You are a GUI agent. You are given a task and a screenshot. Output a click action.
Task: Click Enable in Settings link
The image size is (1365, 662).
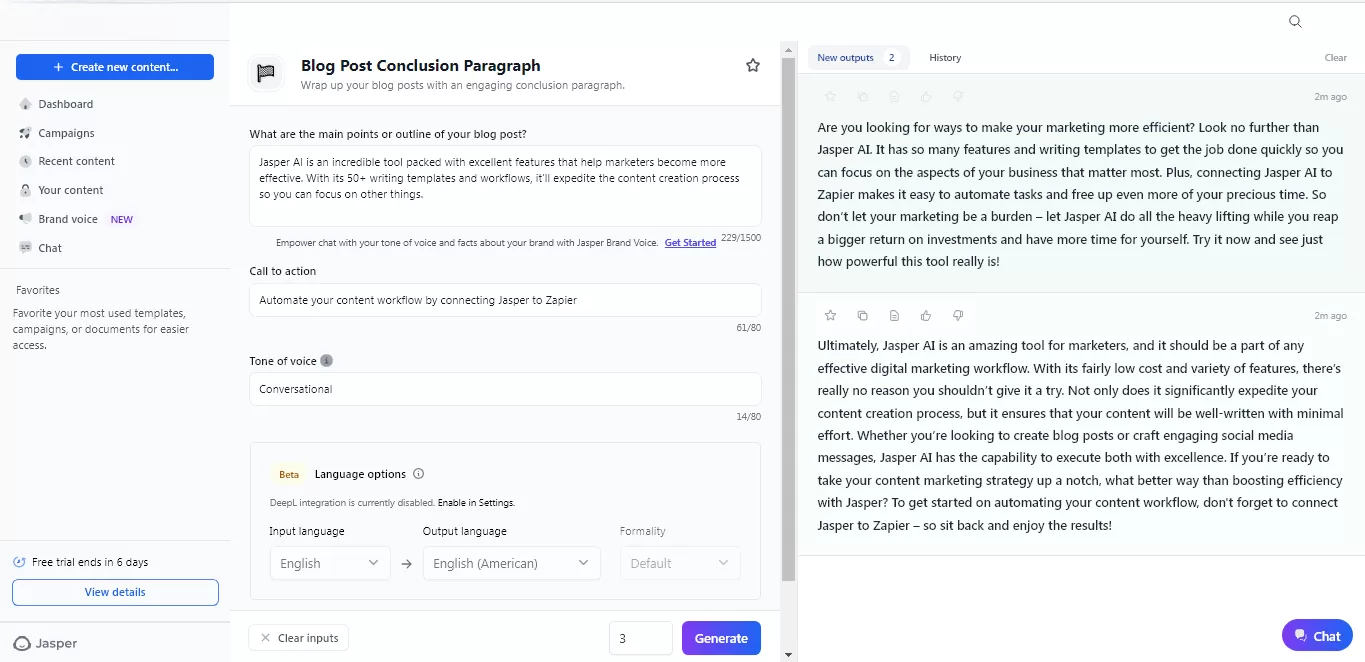click(x=476, y=502)
